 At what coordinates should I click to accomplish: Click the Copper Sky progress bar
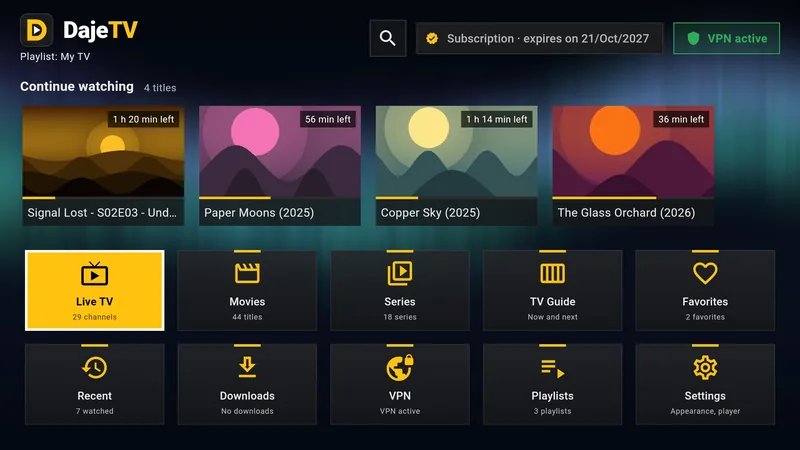pyautogui.click(x=456, y=197)
